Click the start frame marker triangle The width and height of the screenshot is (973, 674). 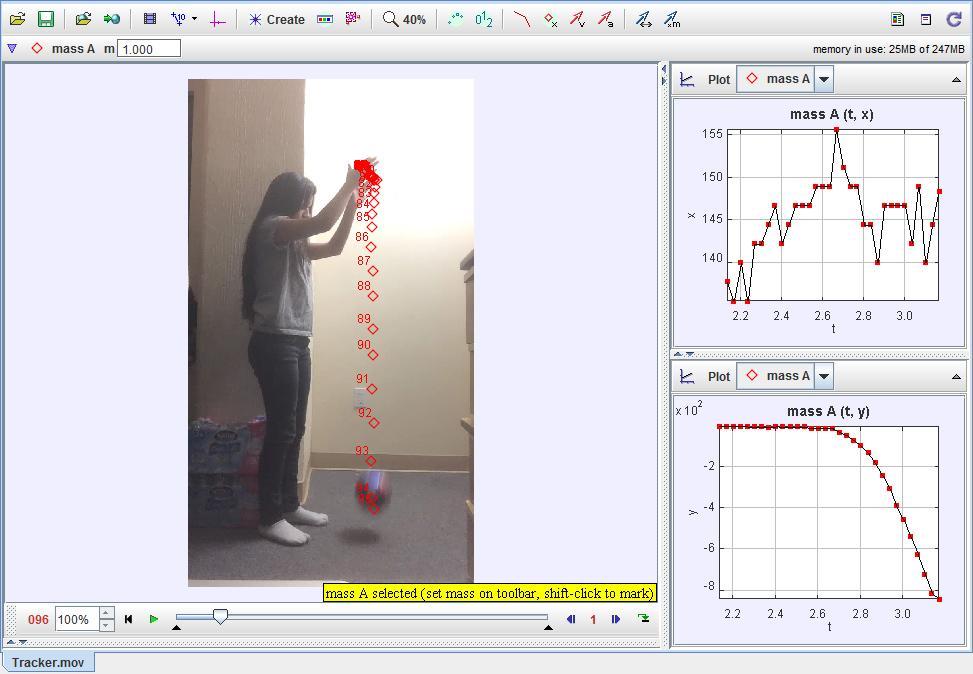[176, 628]
